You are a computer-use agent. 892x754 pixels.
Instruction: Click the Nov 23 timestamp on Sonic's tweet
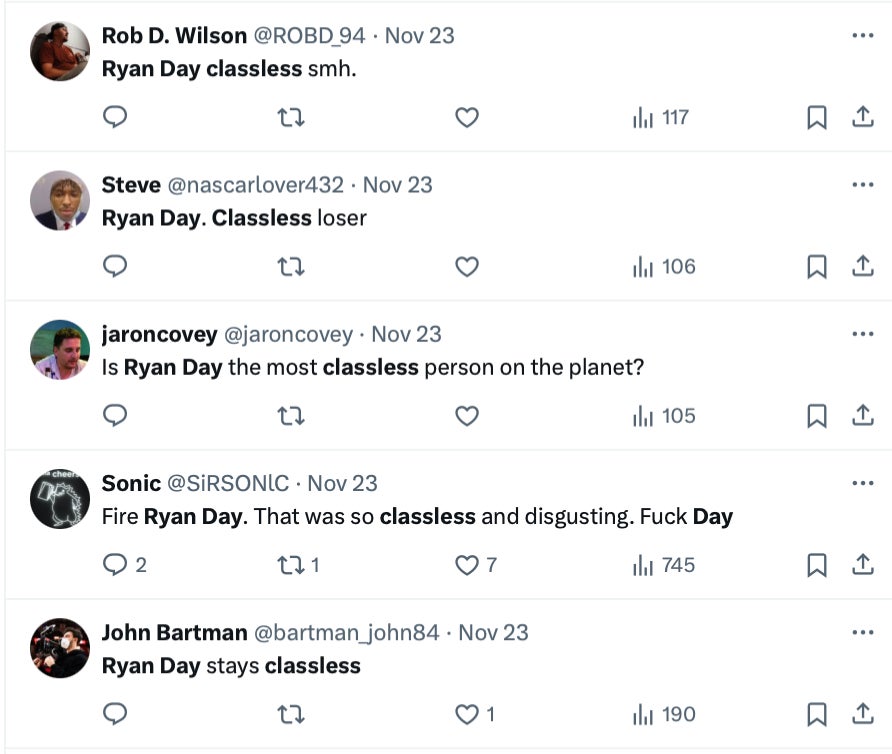(342, 483)
